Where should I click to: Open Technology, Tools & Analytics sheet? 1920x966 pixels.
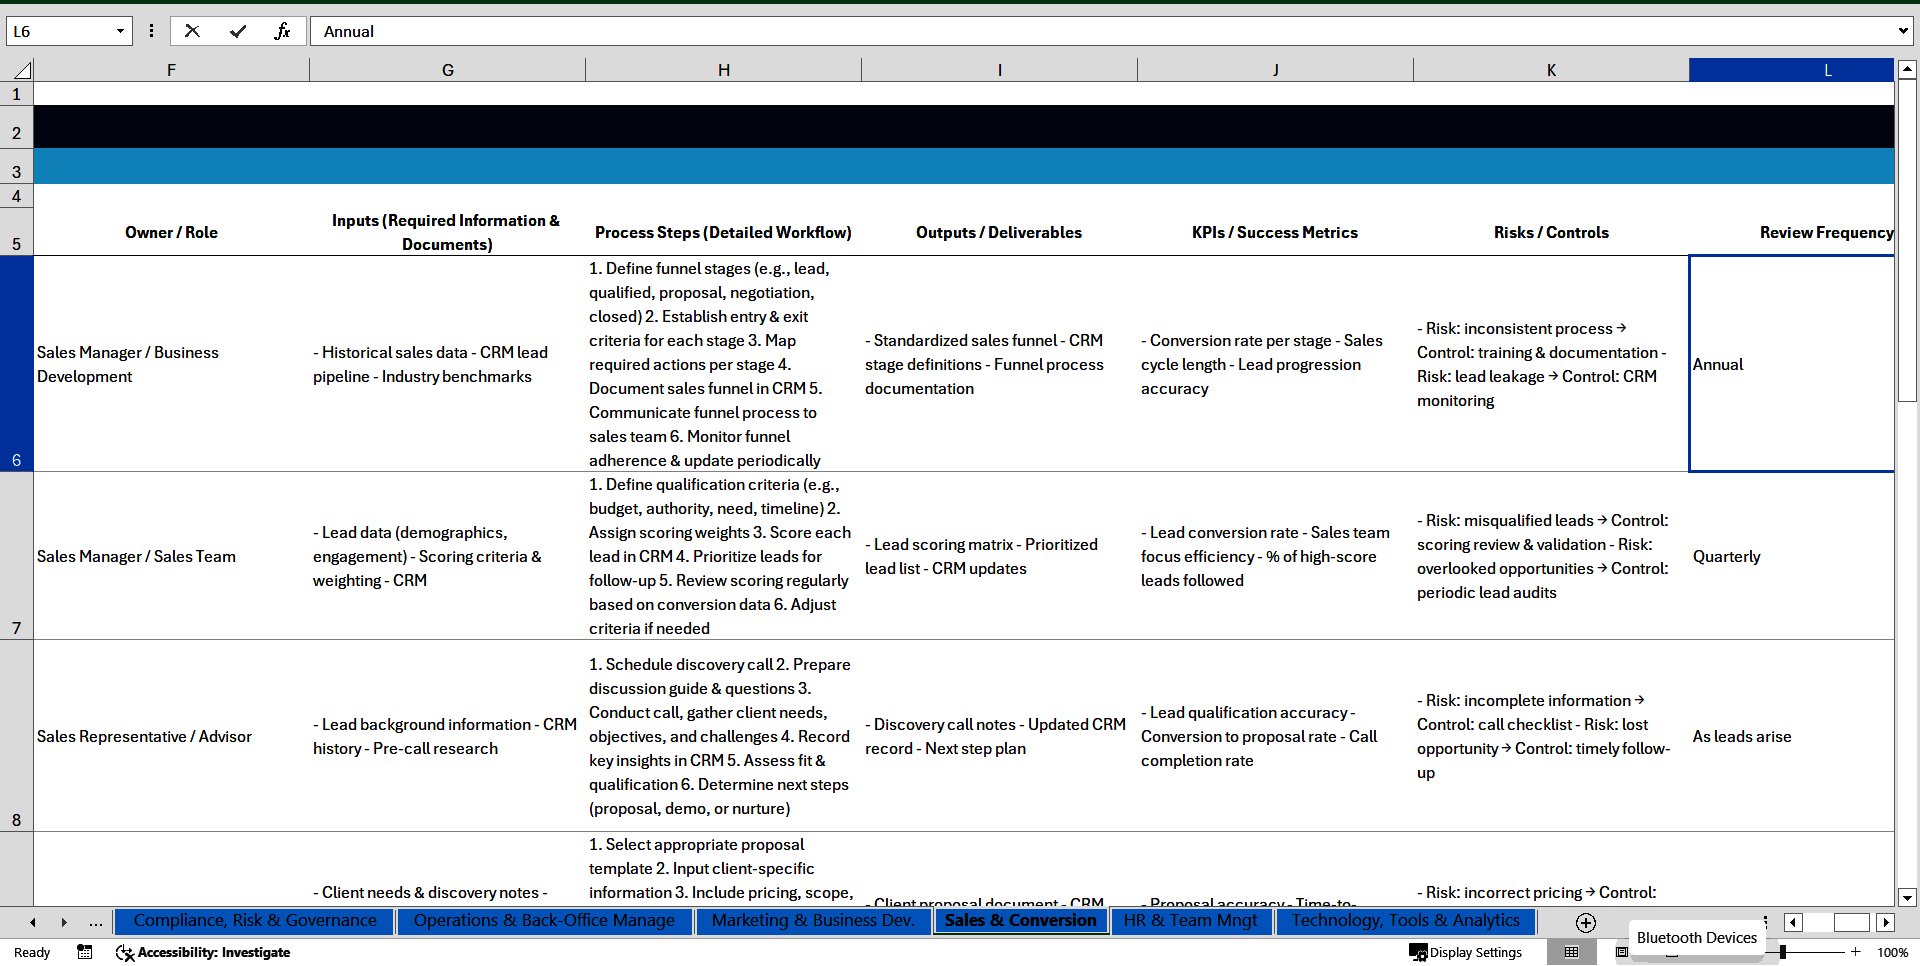(1405, 921)
